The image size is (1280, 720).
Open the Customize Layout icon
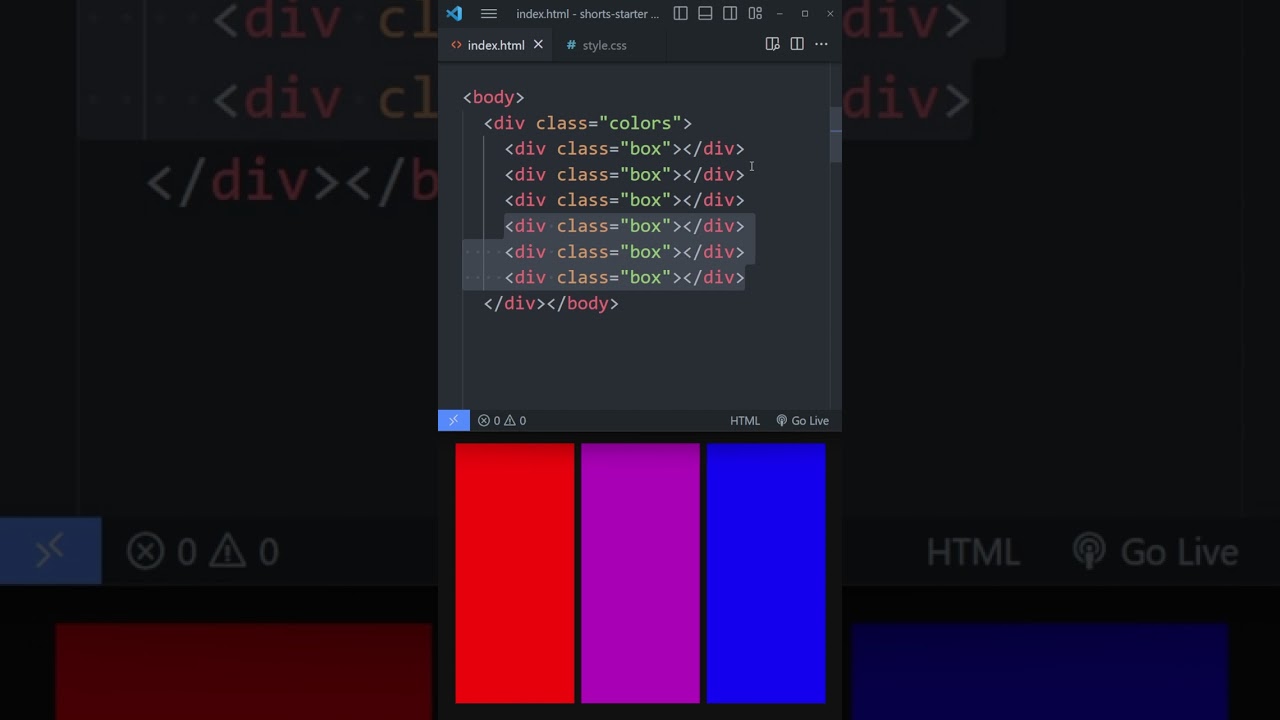point(755,14)
